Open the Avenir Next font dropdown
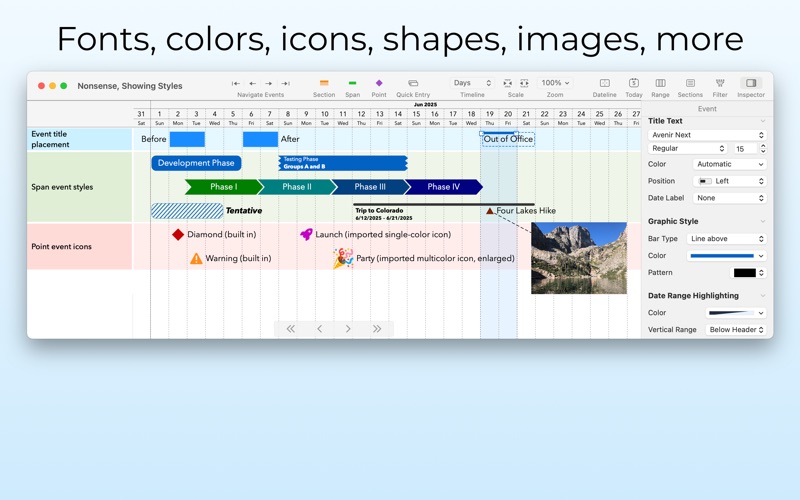Viewport: 800px width, 500px height. 707,135
